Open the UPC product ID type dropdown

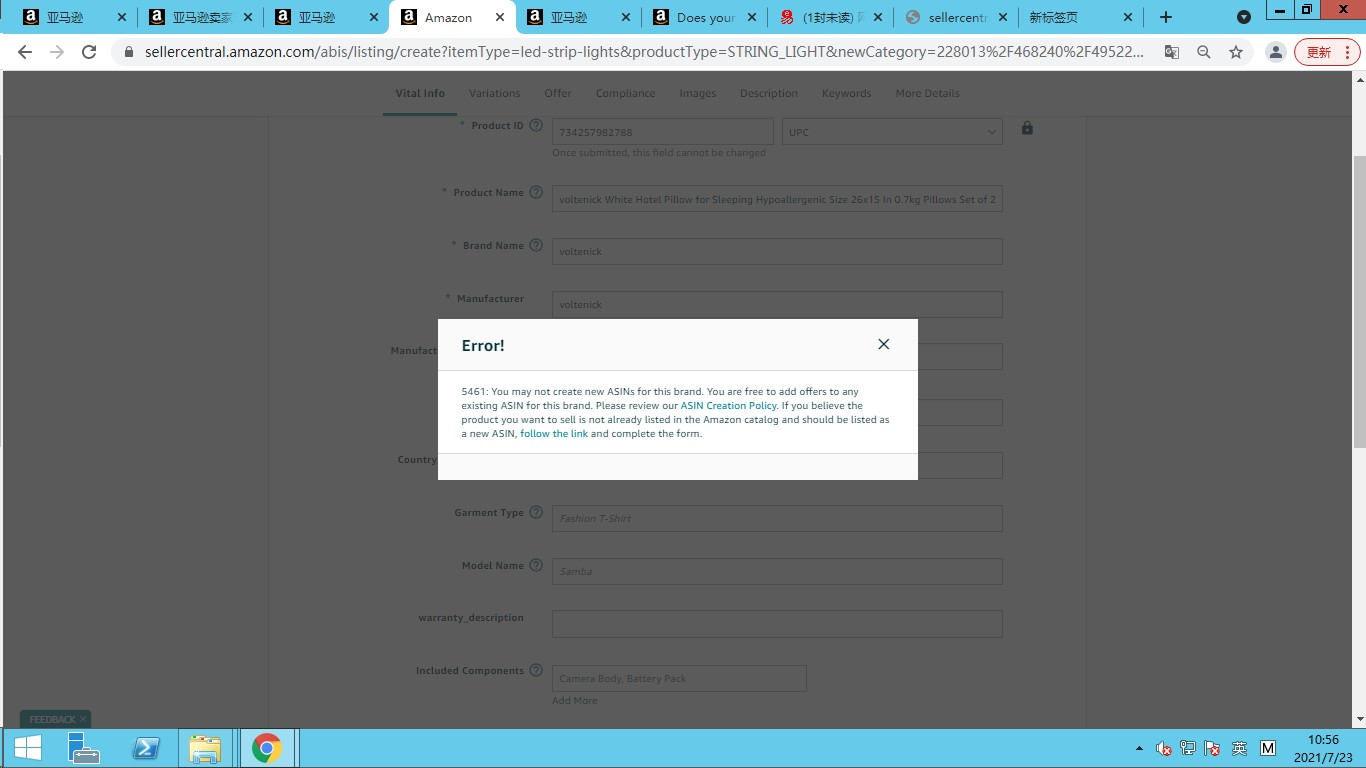pyautogui.click(x=892, y=132)
